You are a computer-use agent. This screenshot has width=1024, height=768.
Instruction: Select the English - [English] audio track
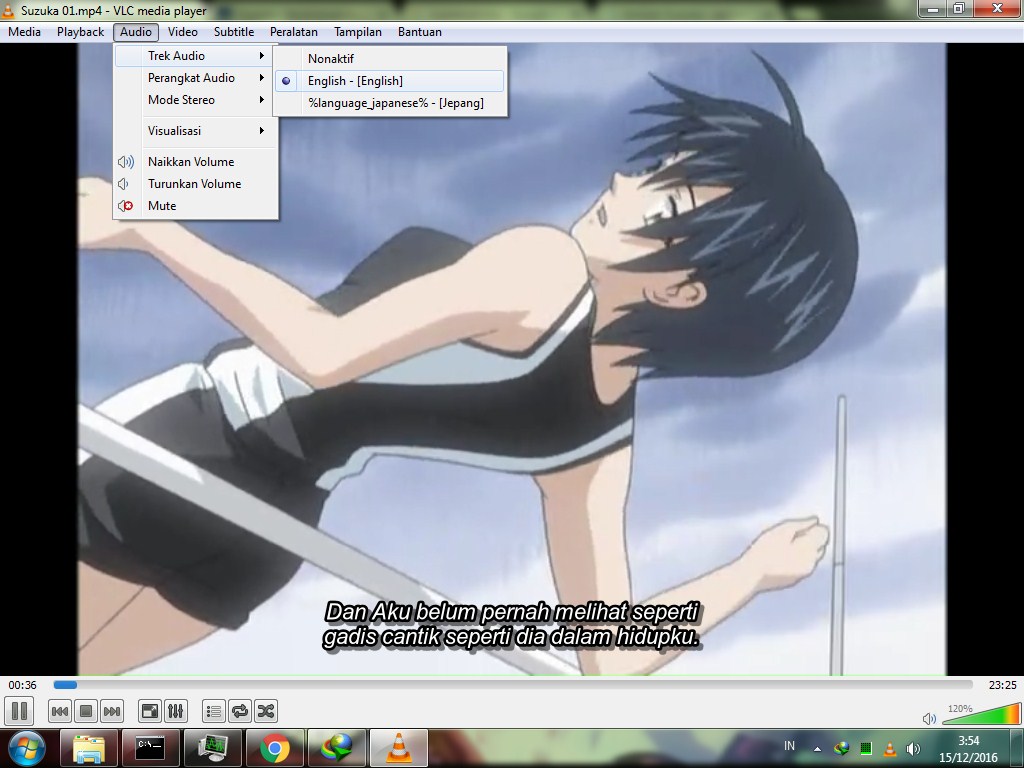[x=390, y=81]
